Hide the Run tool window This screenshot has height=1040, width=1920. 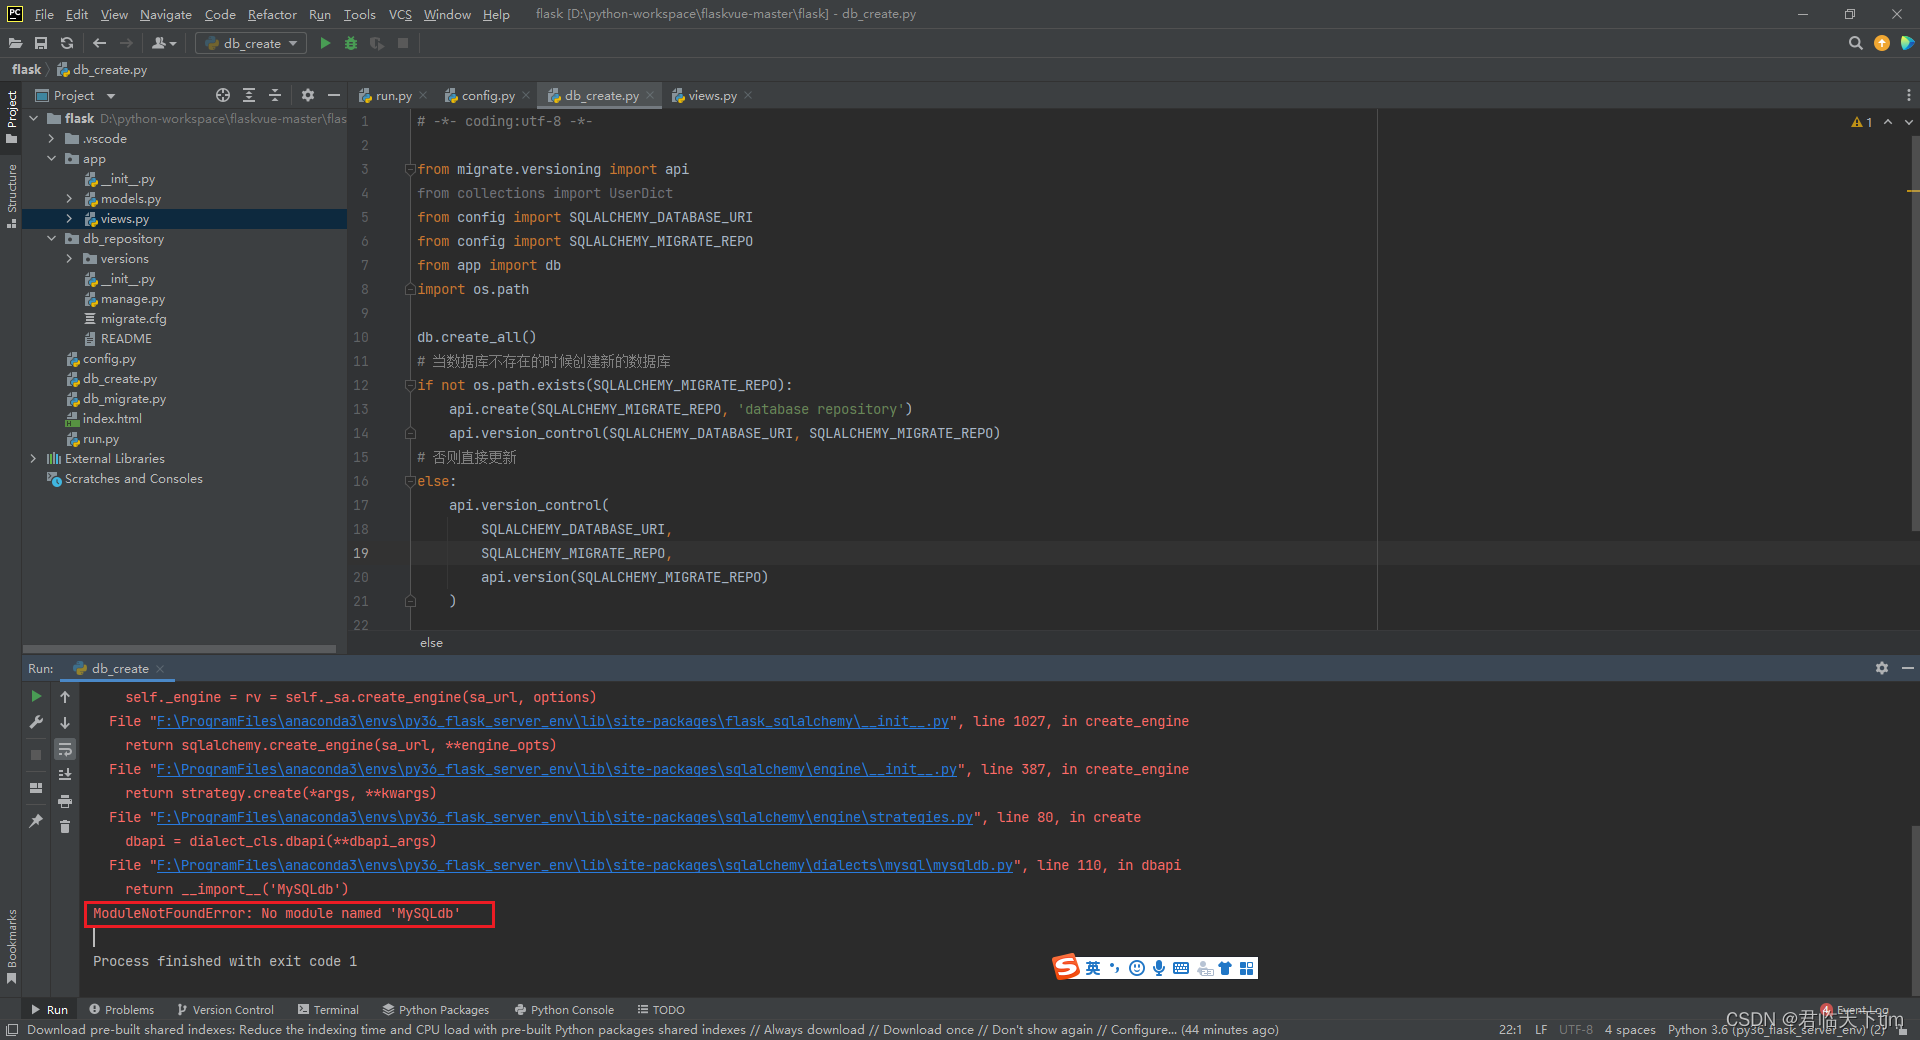[1908, 668]
